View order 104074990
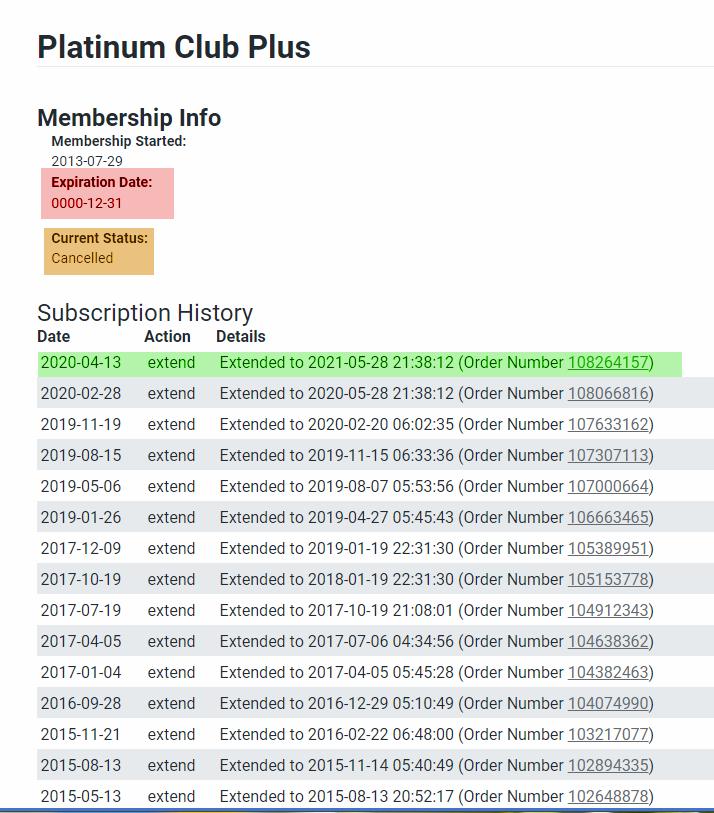714x813 pixels. tap(608, 704)
